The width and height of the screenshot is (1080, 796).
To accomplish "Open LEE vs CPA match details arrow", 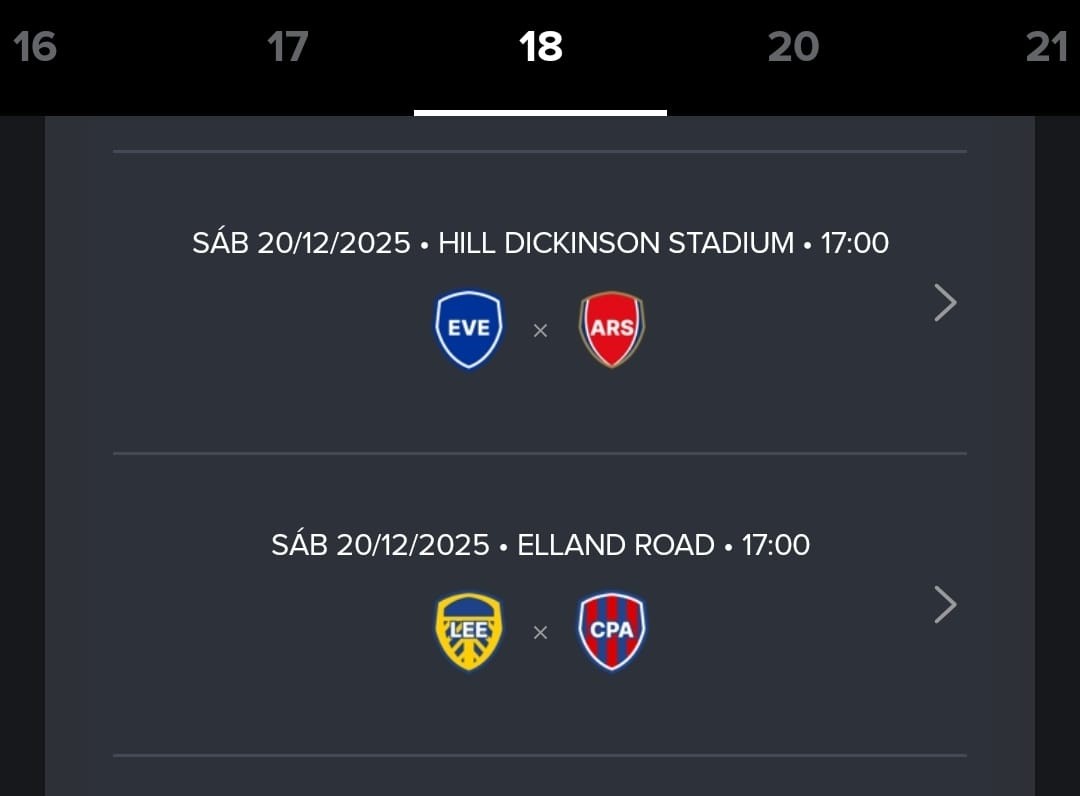I will (945, 604).
